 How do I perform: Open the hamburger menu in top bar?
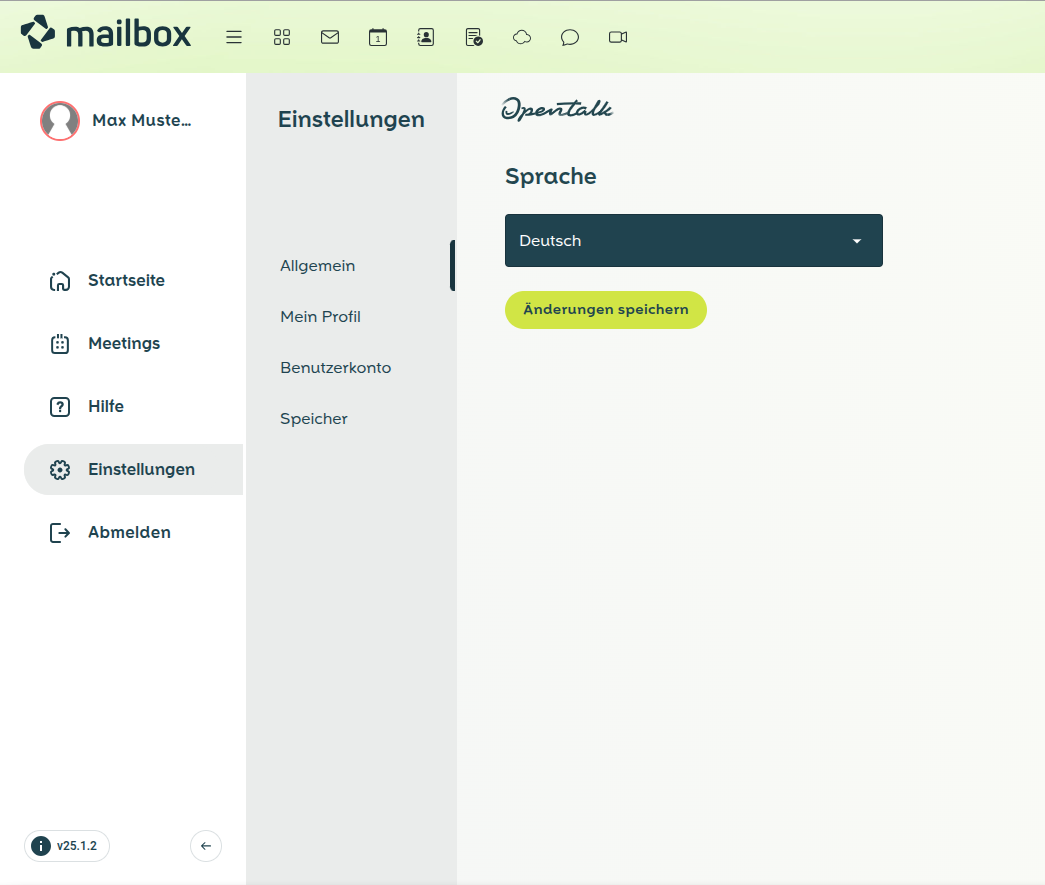click(x=234, y=37)
